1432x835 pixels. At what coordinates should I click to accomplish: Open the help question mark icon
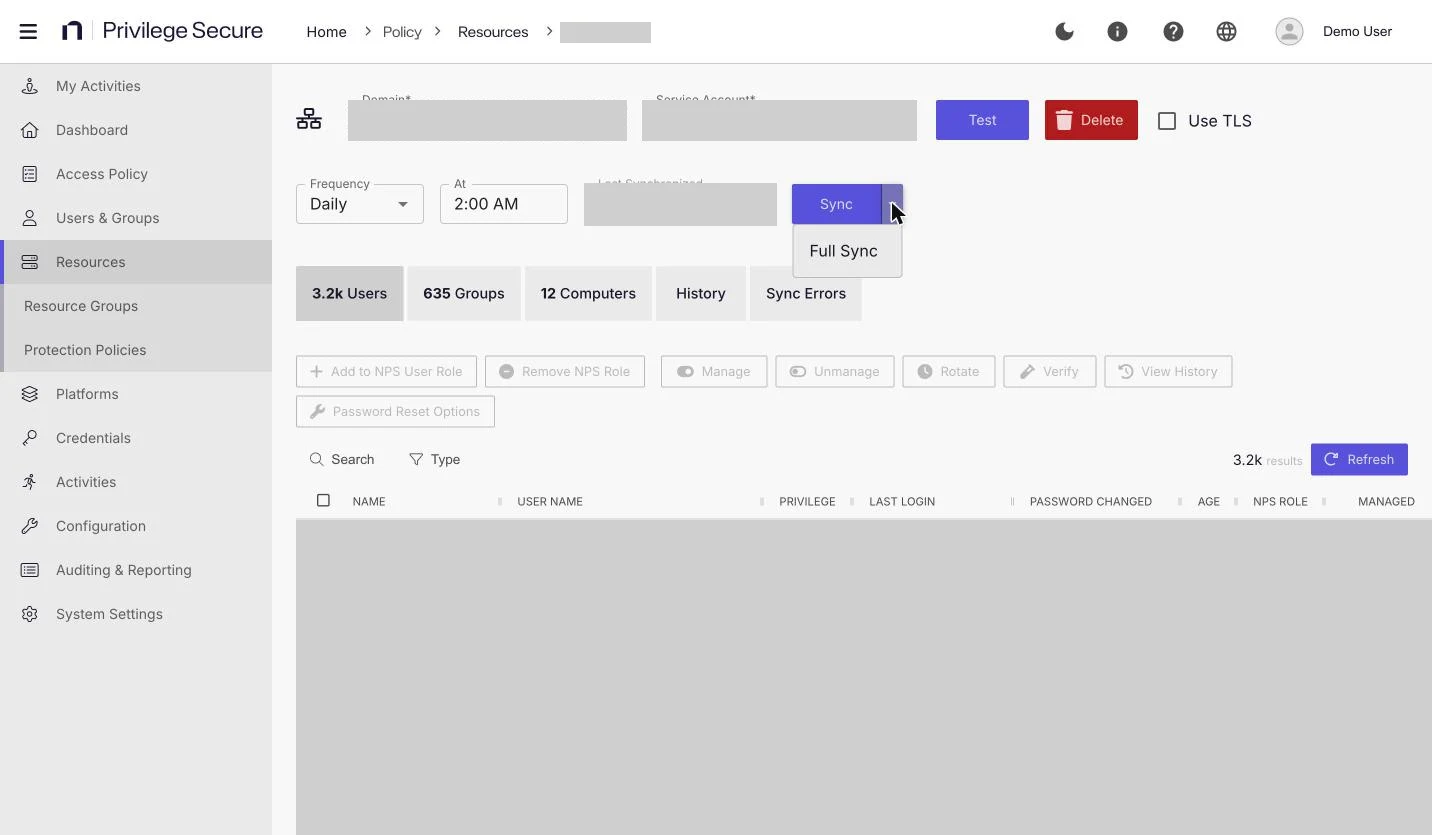click(x=1173, y=31)
